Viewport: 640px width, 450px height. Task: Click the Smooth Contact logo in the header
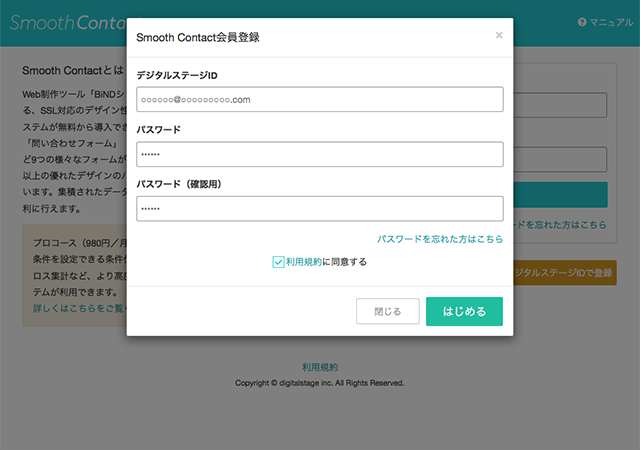point(68,23)
